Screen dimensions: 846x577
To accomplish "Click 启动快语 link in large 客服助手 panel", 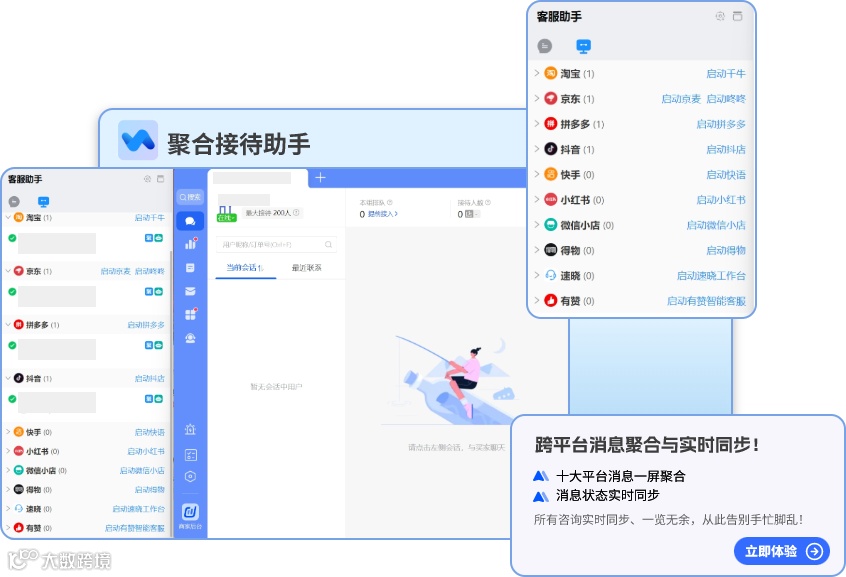I will click(x=726, y=175).
